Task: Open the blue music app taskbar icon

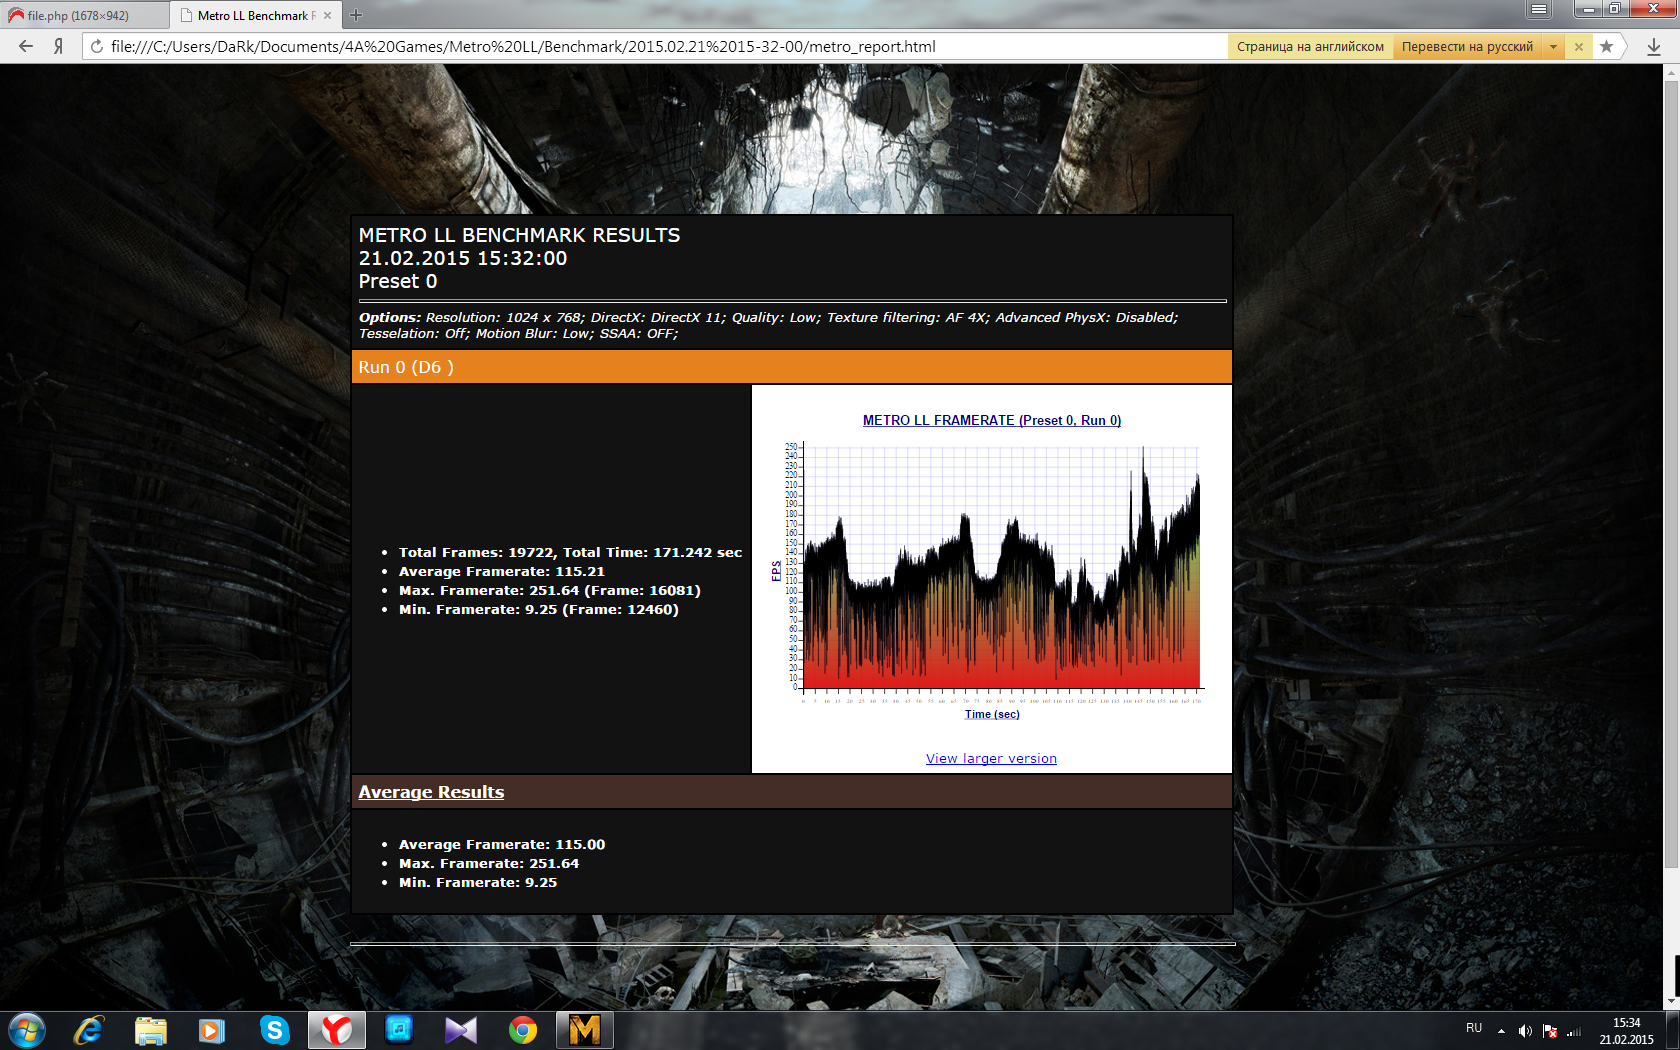Action: [399, 1030]
